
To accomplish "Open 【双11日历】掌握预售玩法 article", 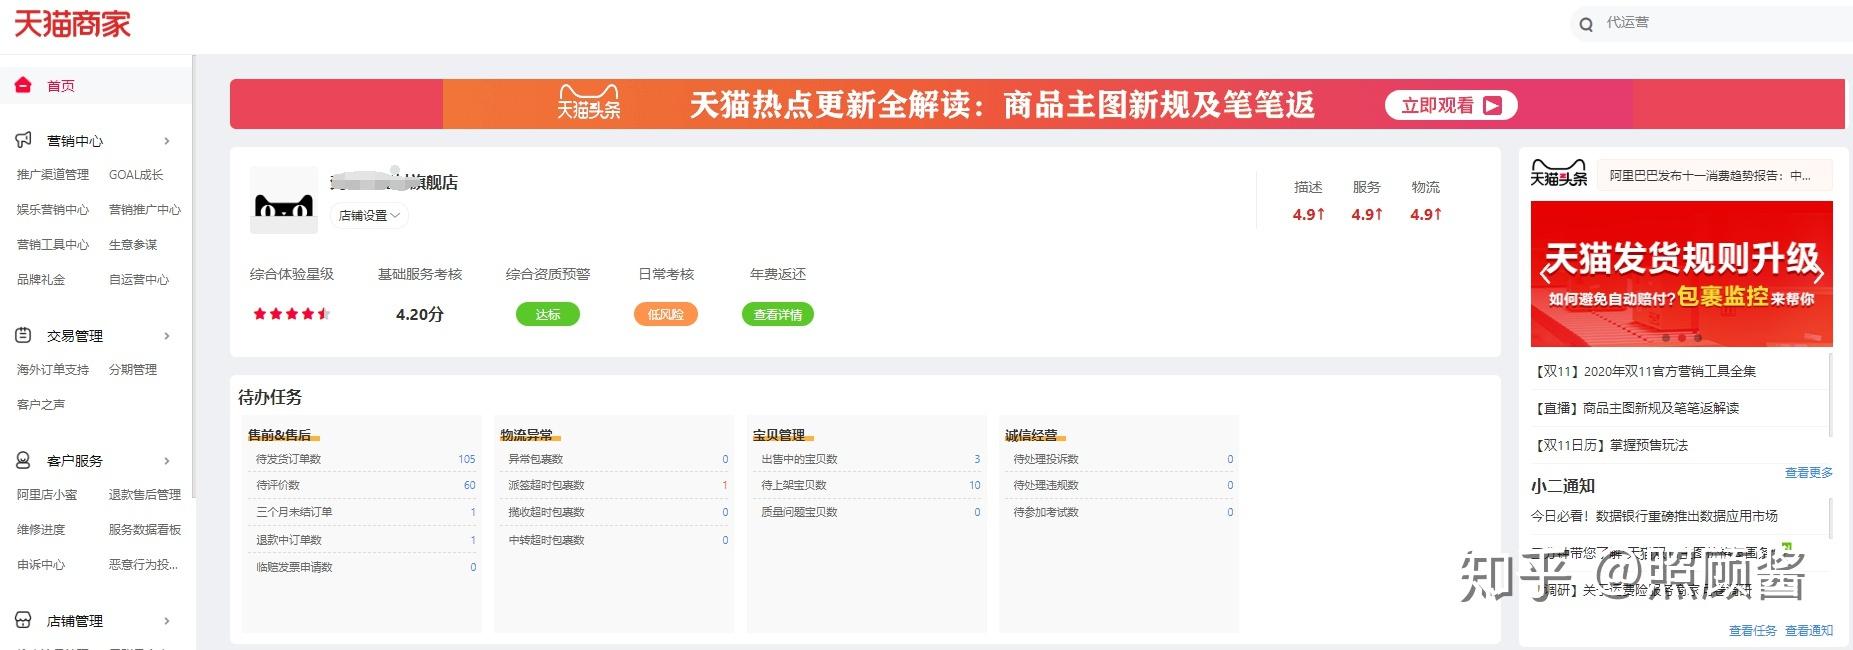I will point(1610,445).
